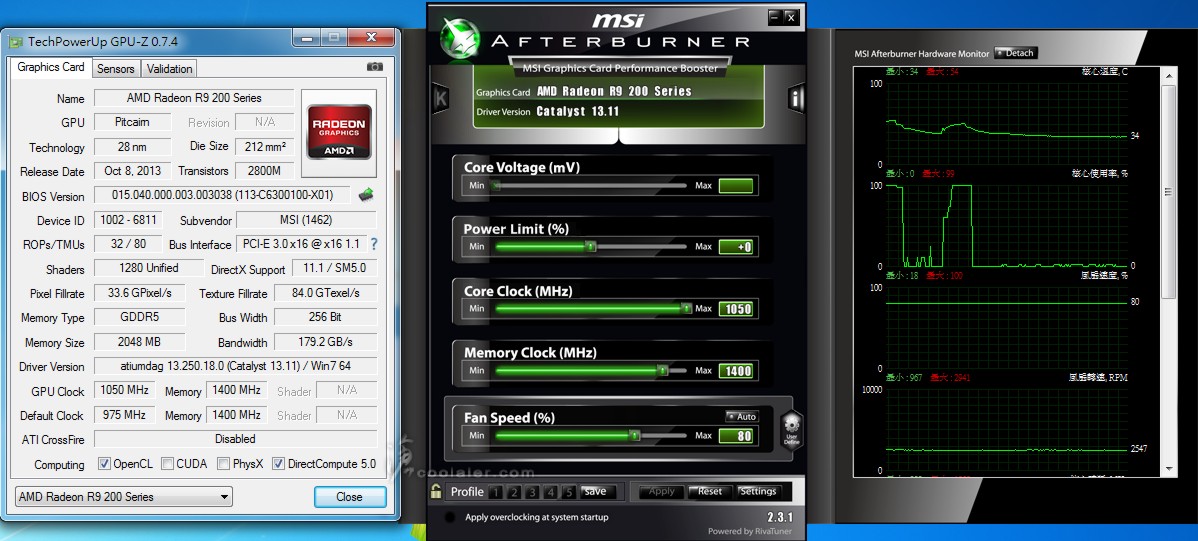The image size is (1198, 541).
Task: Click the Core Voltage value box
Action: point(736,185)
